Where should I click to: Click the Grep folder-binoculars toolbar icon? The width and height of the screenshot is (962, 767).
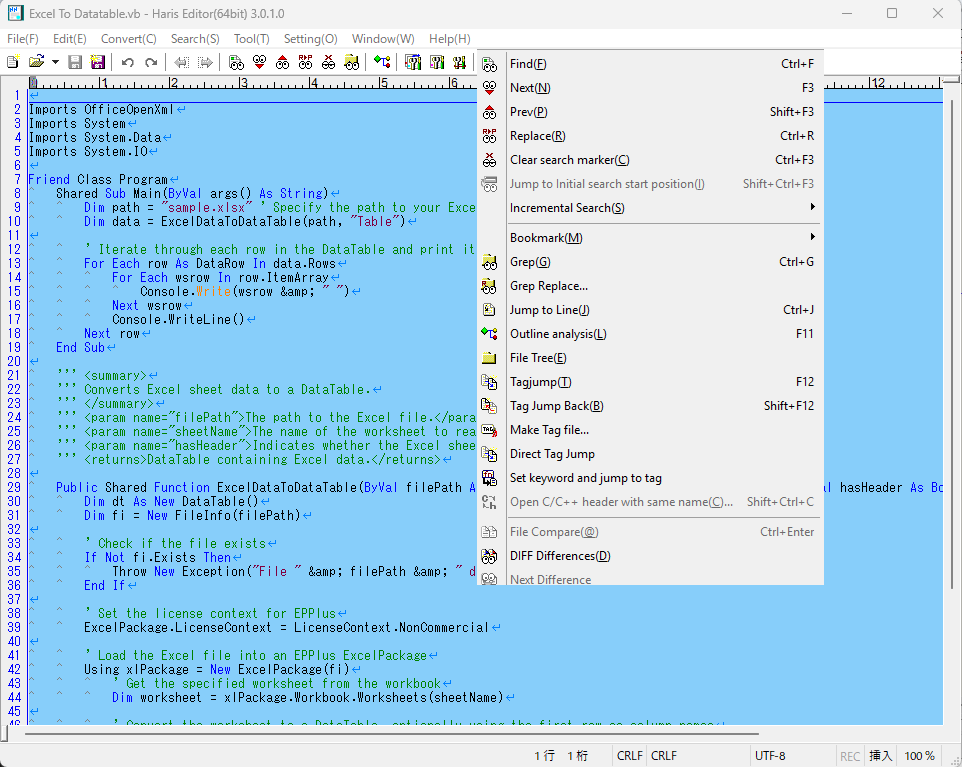coord(351,62)
